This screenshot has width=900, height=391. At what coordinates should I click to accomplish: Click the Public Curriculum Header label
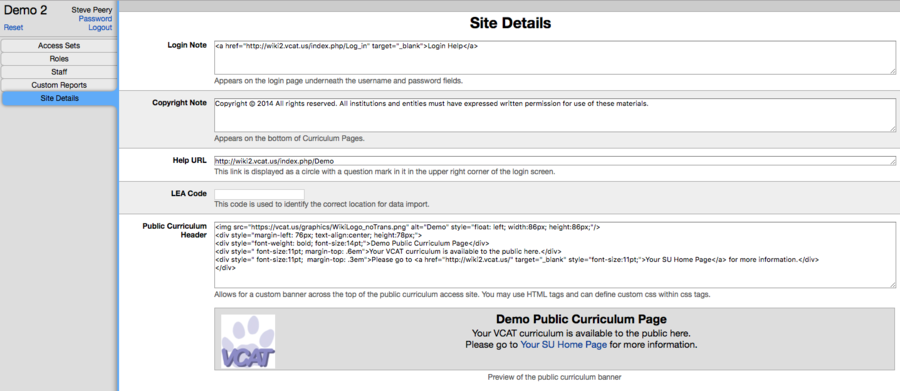[x=174, y=230]
